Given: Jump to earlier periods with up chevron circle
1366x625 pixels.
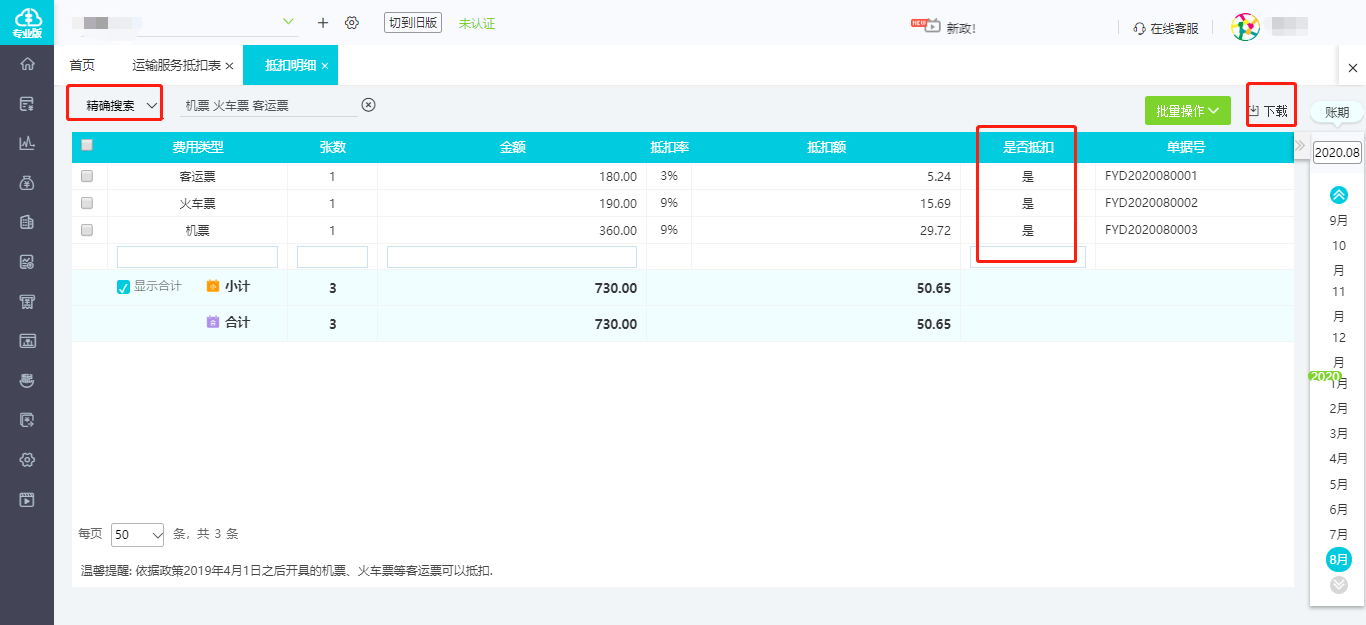Looking at the screenshot, I should 1339,195.
